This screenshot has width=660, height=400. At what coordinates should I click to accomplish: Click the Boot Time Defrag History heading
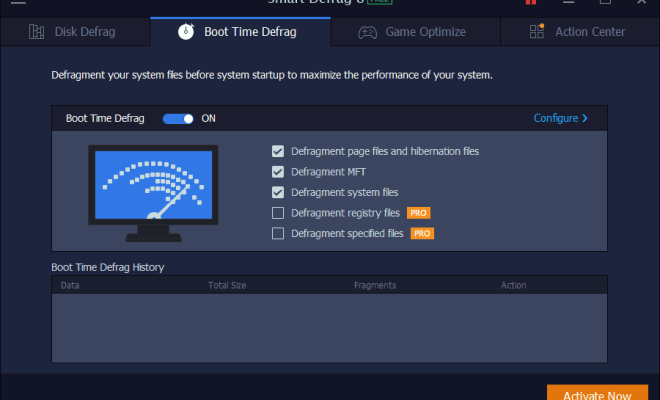[108, 267]
